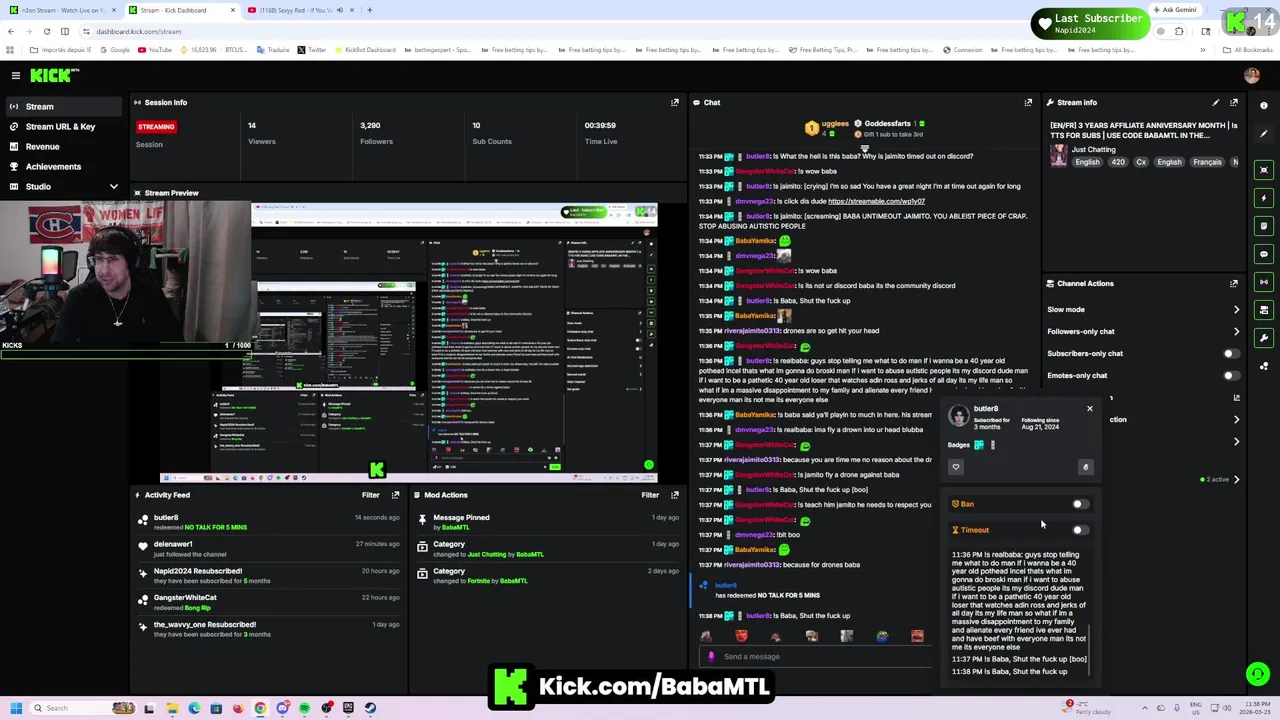Edit stream info with pencil icon
The image size is (1280, 720).
(x=1216, y=102)
